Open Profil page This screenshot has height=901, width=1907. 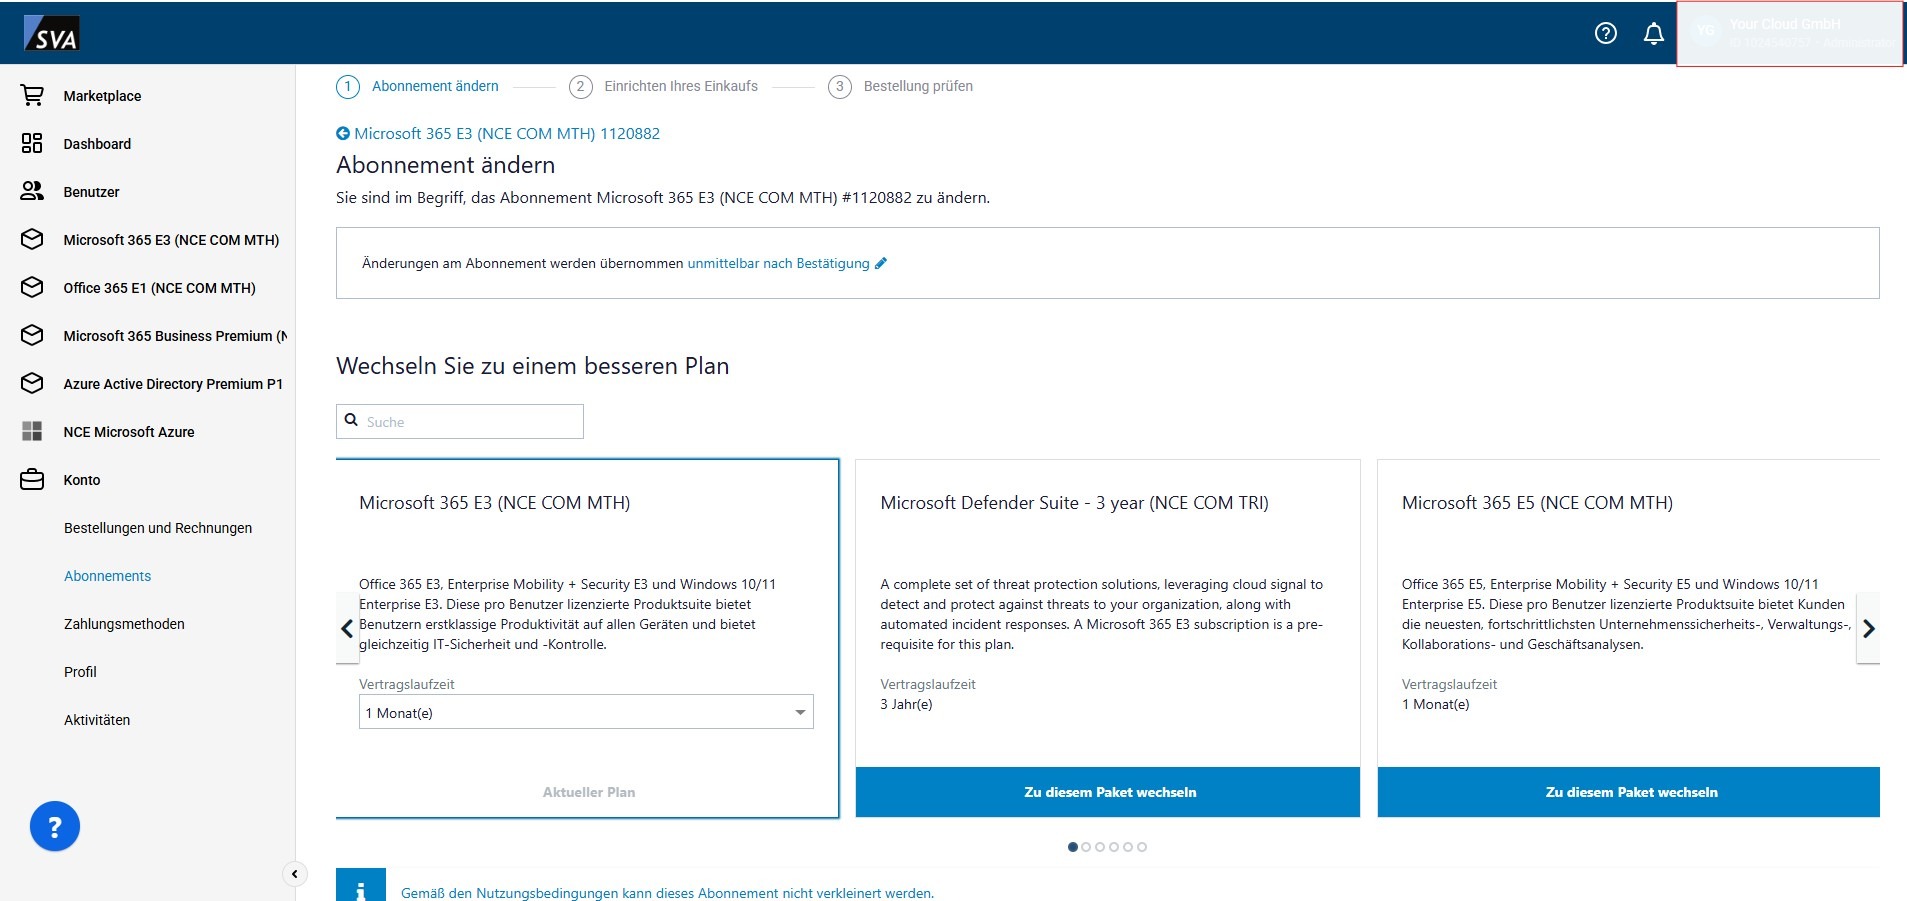click(80, 672)
